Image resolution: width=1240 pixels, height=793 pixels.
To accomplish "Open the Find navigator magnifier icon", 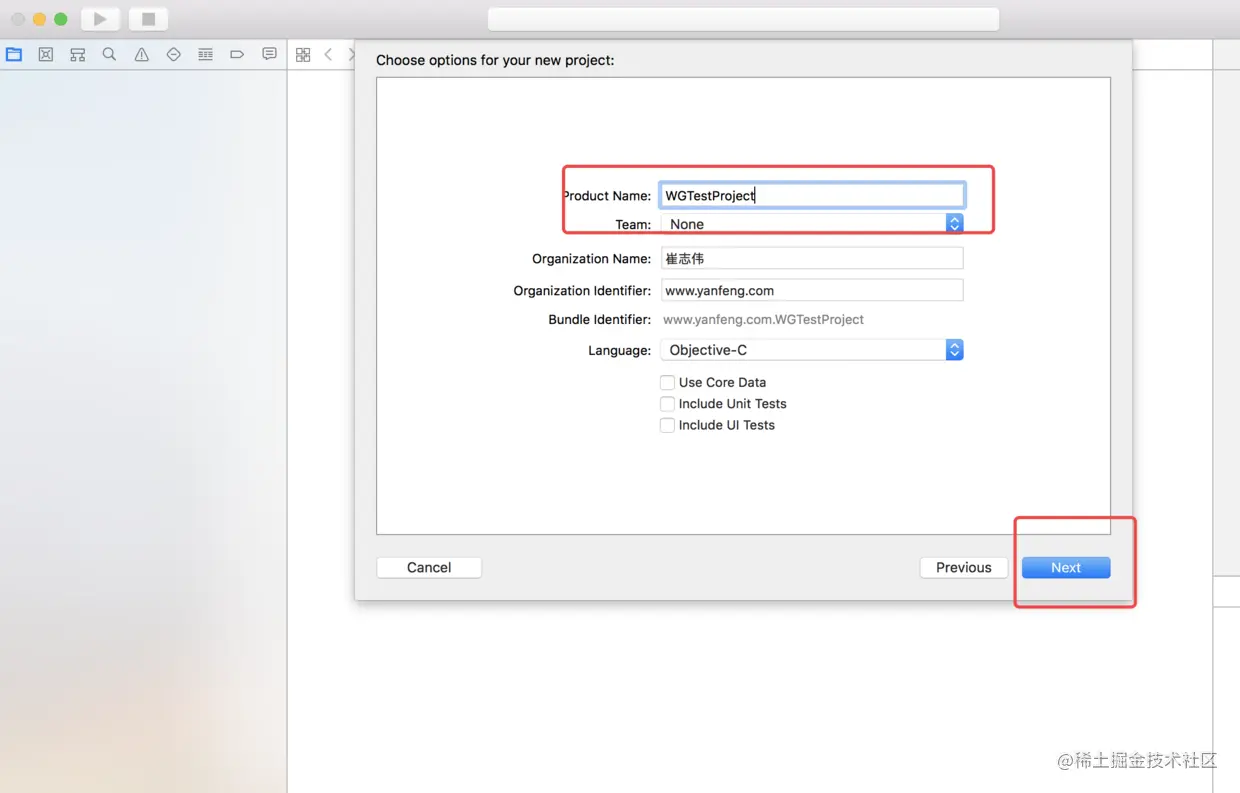I will click(109, 55).
